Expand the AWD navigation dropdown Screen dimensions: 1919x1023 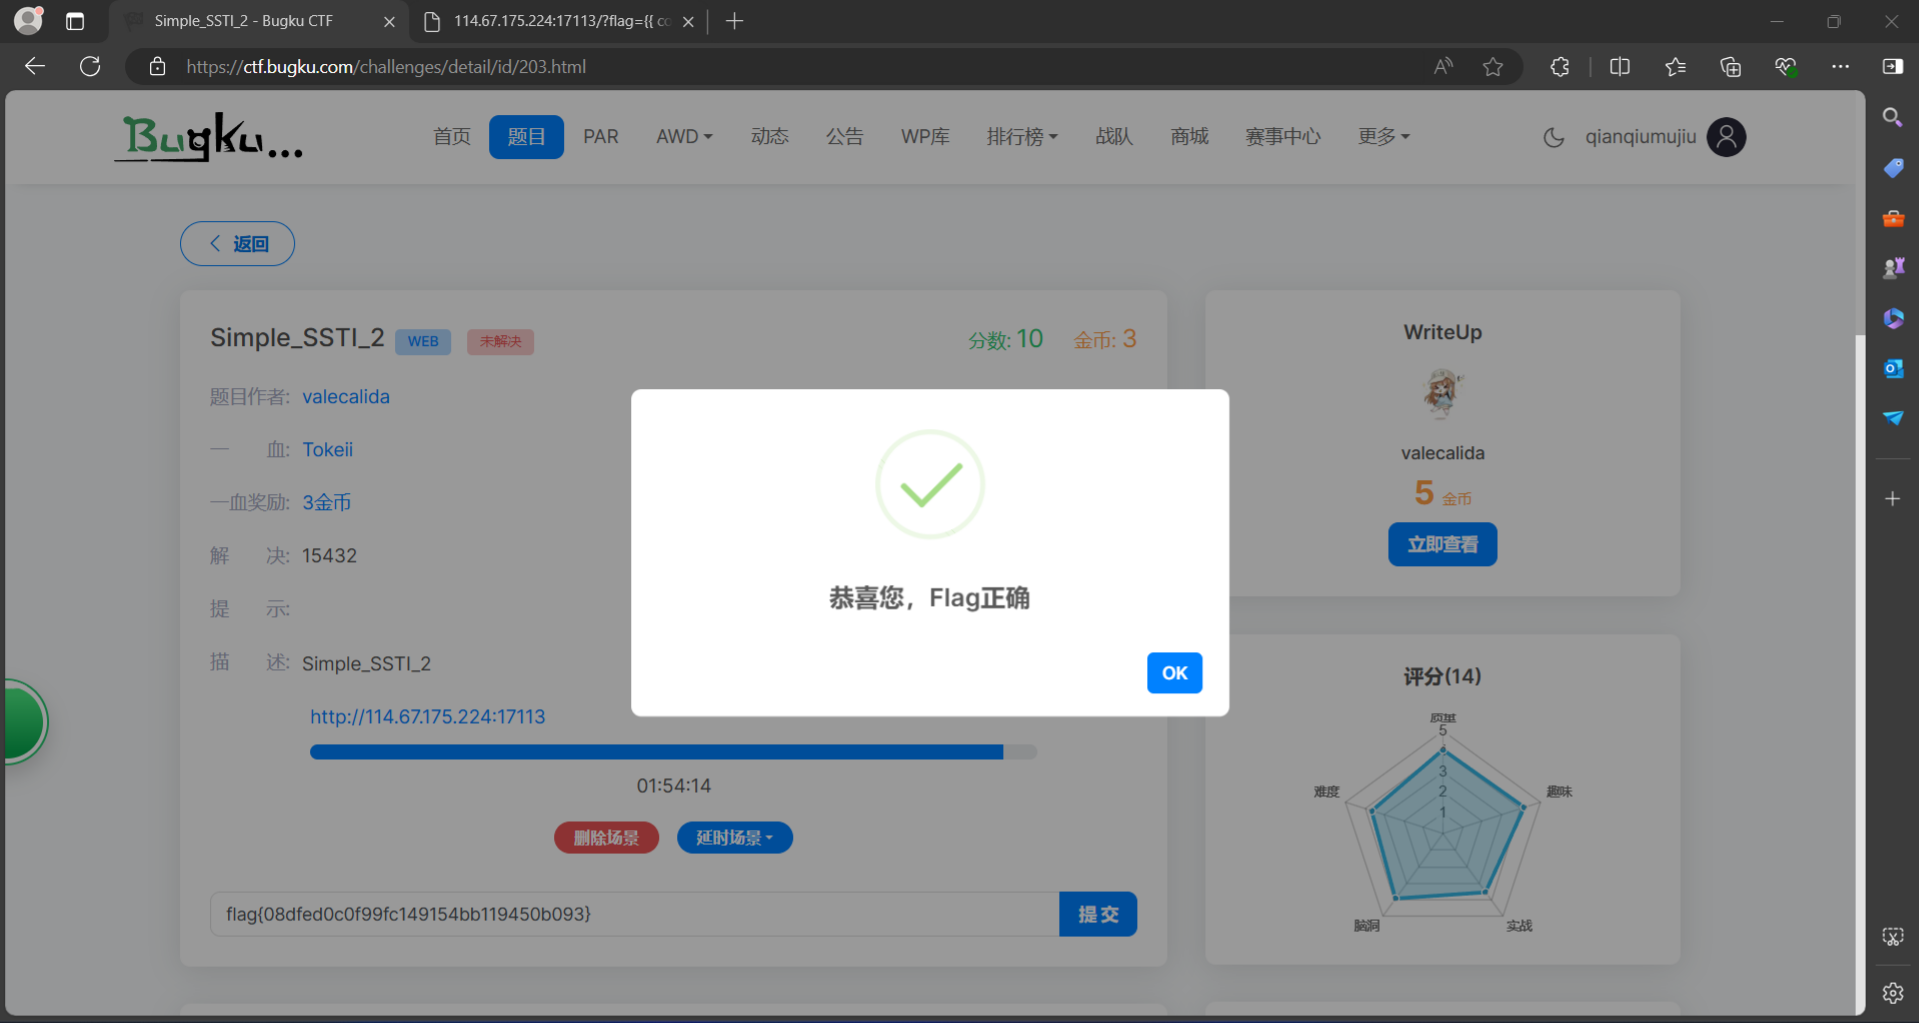click(x=684, y=137)
